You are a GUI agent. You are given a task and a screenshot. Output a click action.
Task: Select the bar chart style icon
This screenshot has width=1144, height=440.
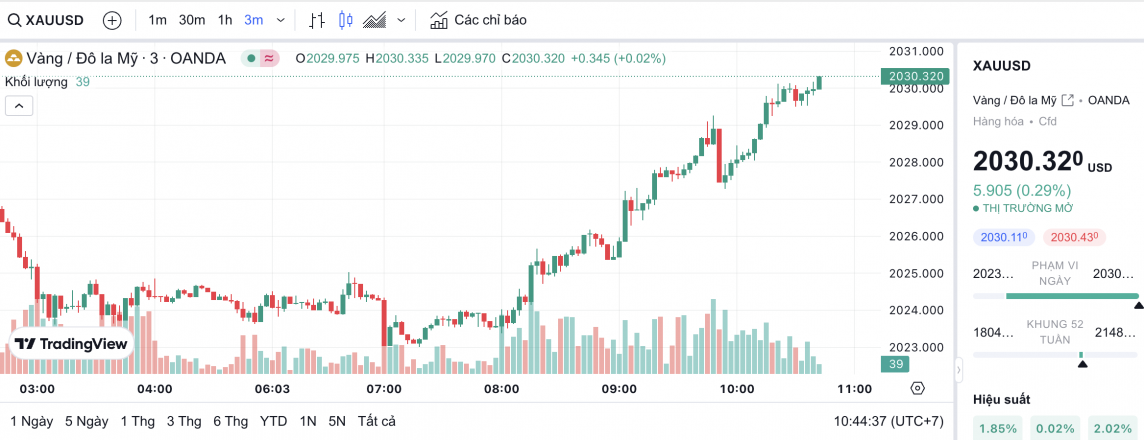[x=317, y=20]
